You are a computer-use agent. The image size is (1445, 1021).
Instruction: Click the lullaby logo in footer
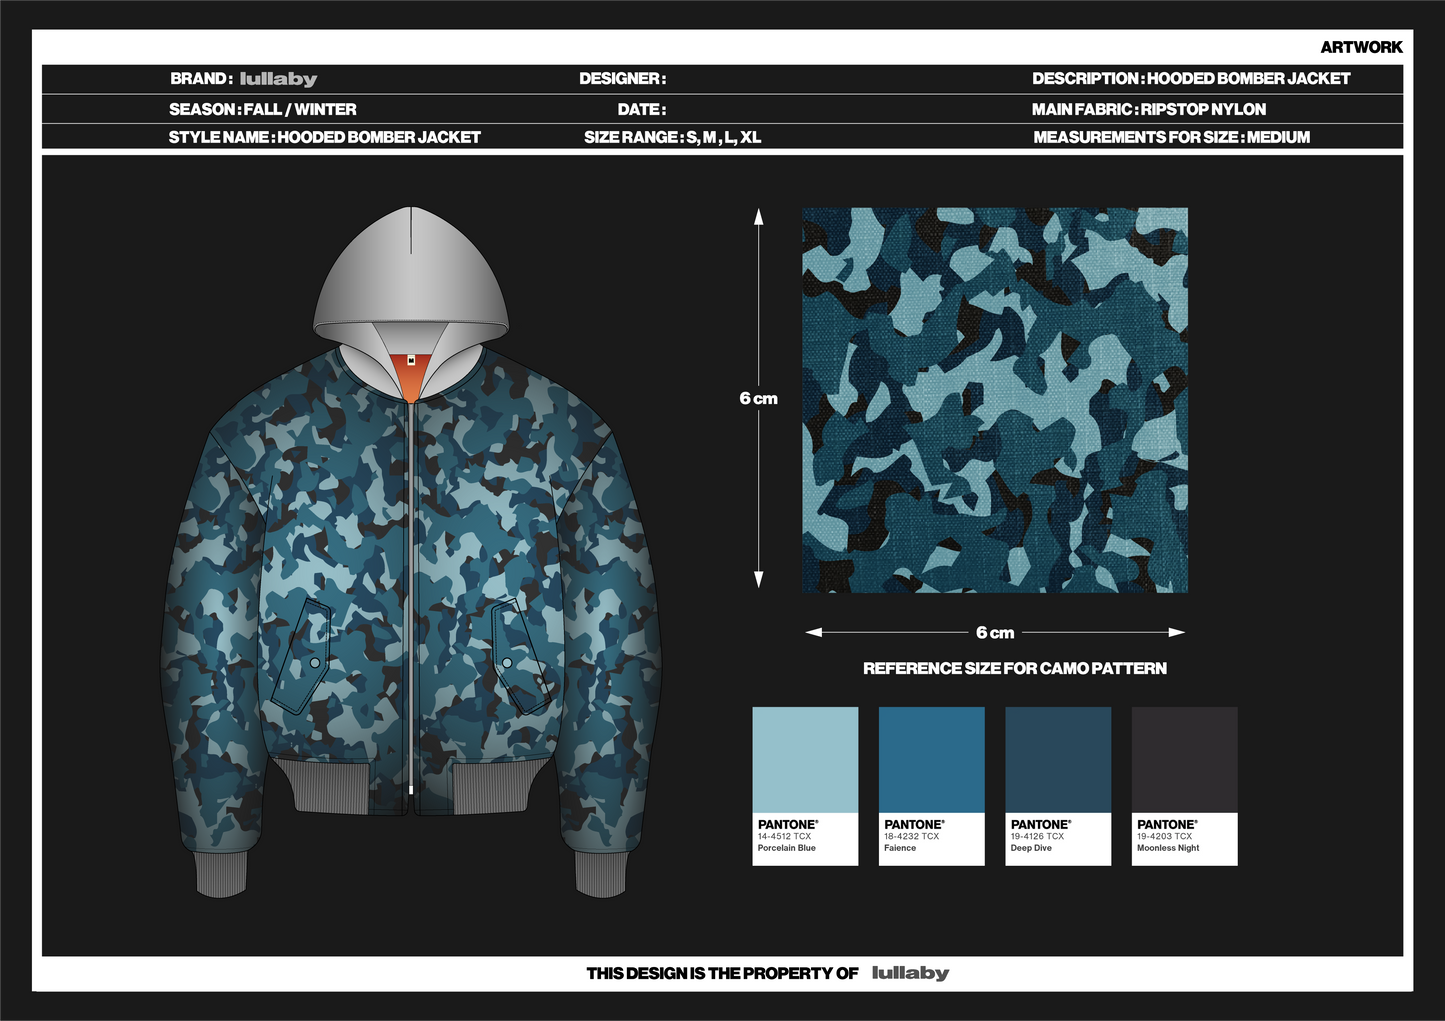click(910, 973)
